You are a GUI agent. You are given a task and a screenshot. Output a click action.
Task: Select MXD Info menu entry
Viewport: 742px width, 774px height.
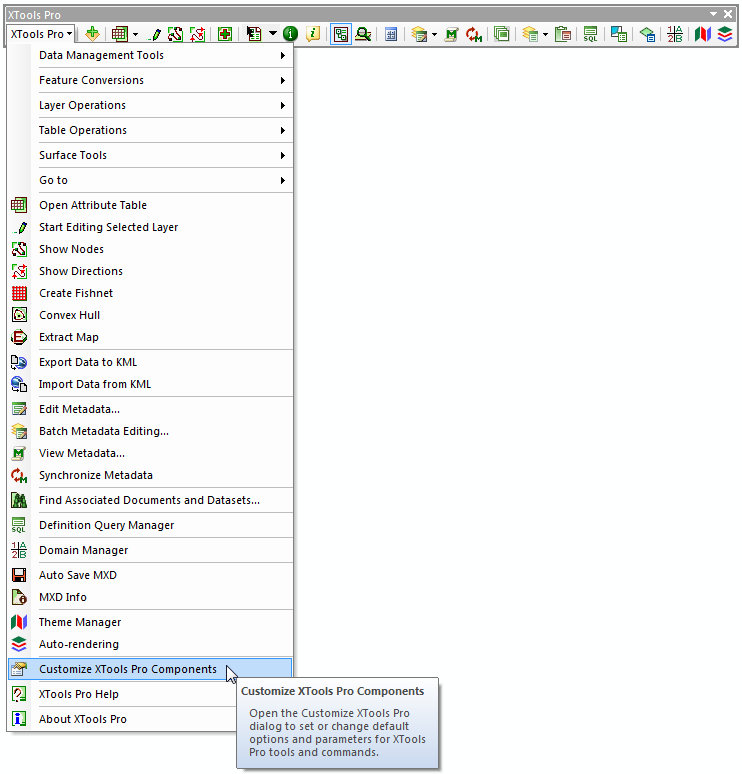[x=151, y=597]
